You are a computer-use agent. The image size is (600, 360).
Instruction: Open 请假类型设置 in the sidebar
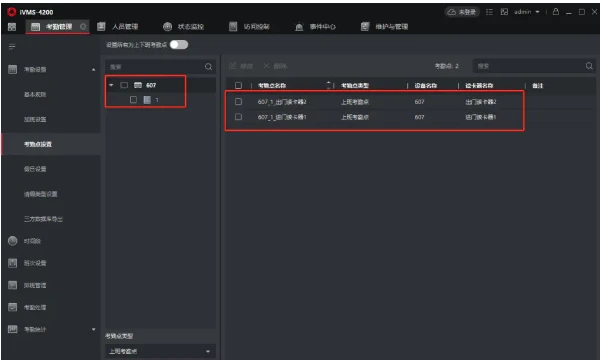[x=41, y=194]
